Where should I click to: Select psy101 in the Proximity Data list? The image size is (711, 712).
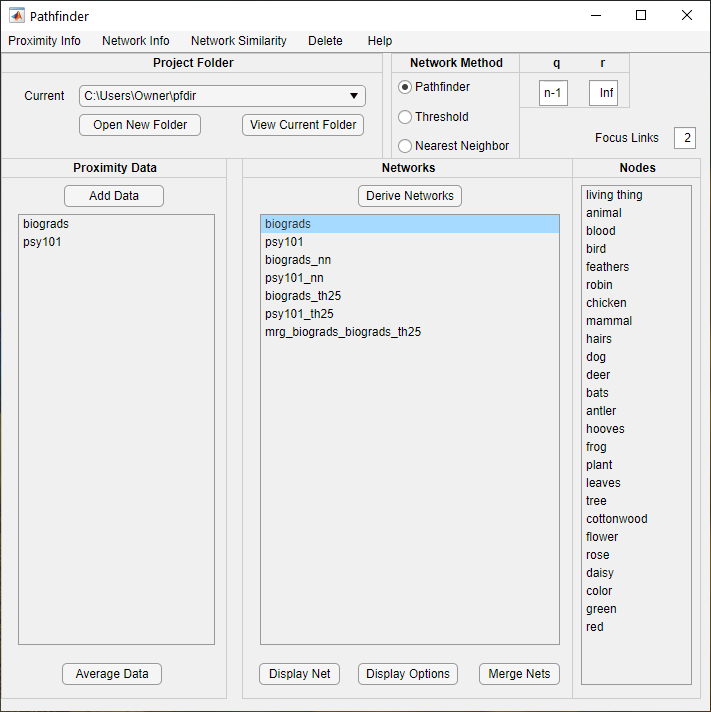click(42, 242)
